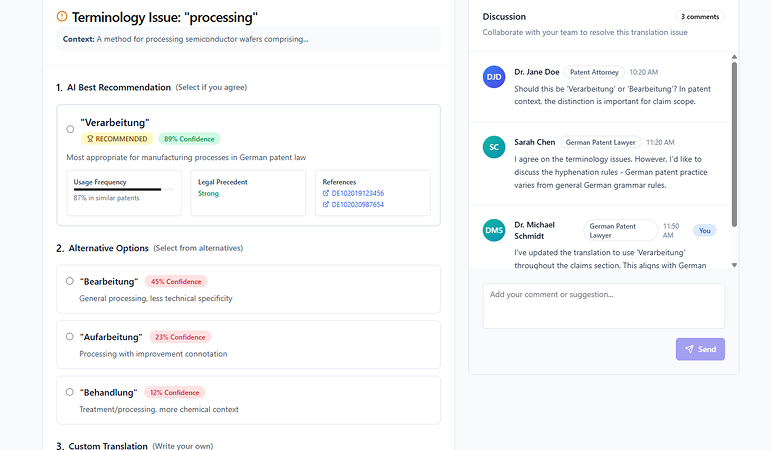
Task: Click Sarah Chen's SC avatar
Action: [x=494, y=147]
